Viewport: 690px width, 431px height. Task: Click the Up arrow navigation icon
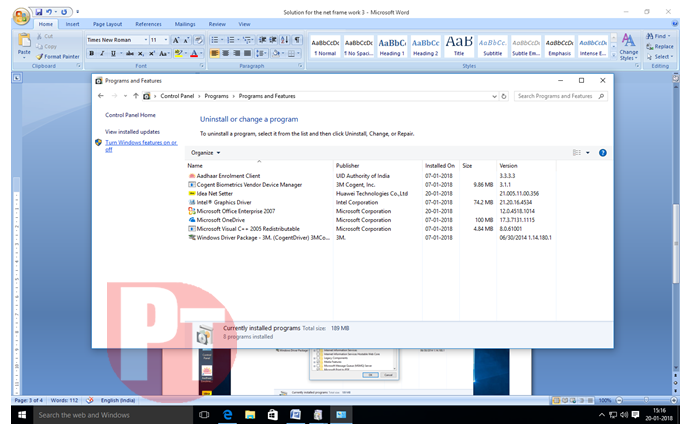(x=136, y=96)
